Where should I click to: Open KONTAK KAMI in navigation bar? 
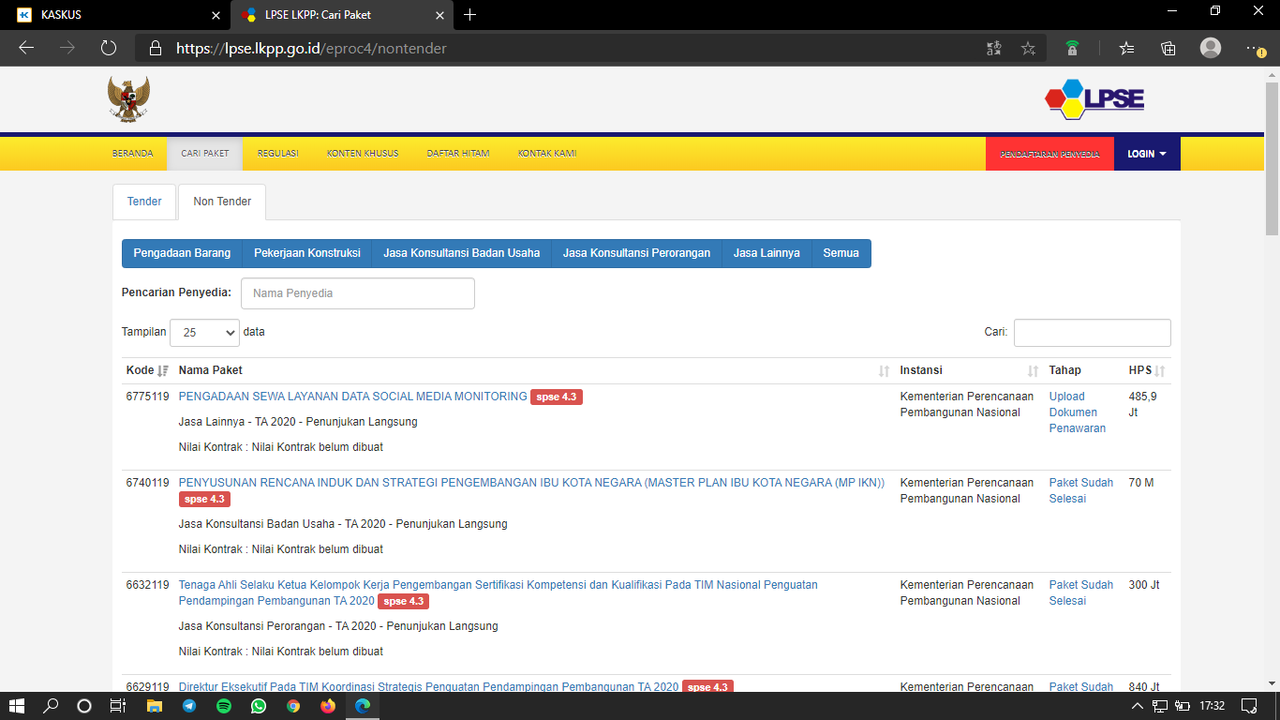pyautogui.click(x=547, y=154)
